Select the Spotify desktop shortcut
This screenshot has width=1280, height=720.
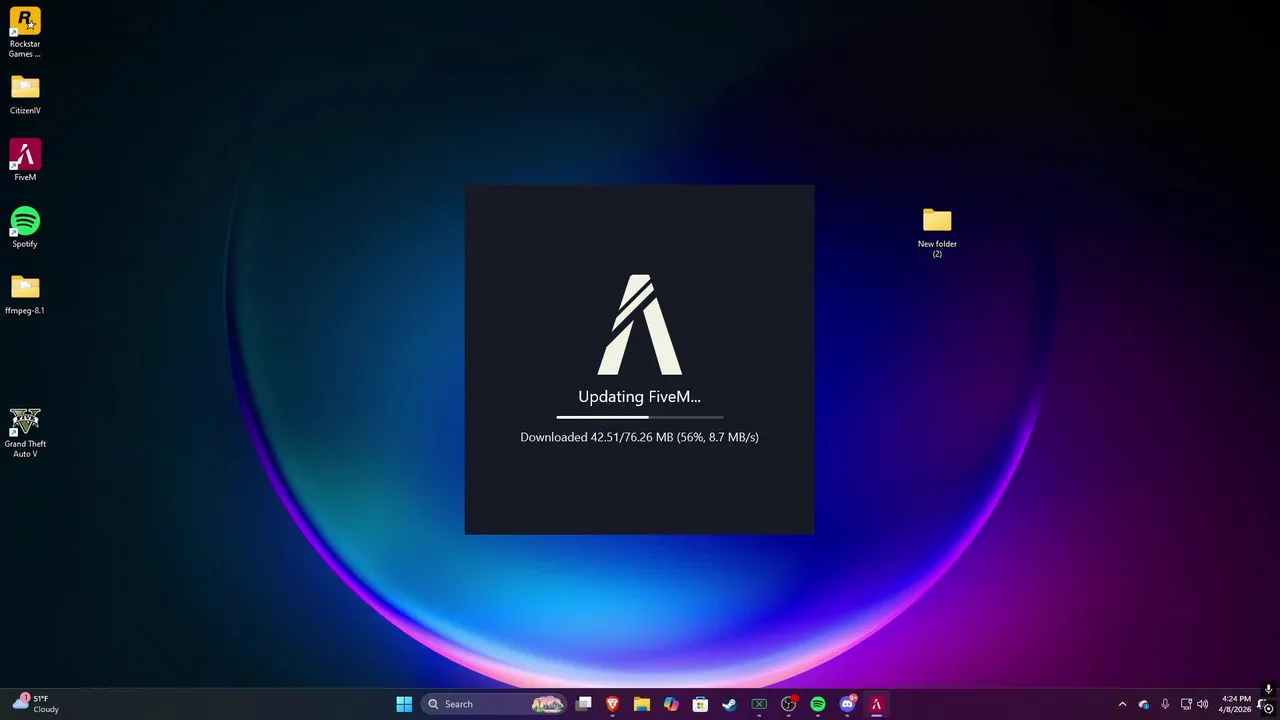(x=25, y=227)
